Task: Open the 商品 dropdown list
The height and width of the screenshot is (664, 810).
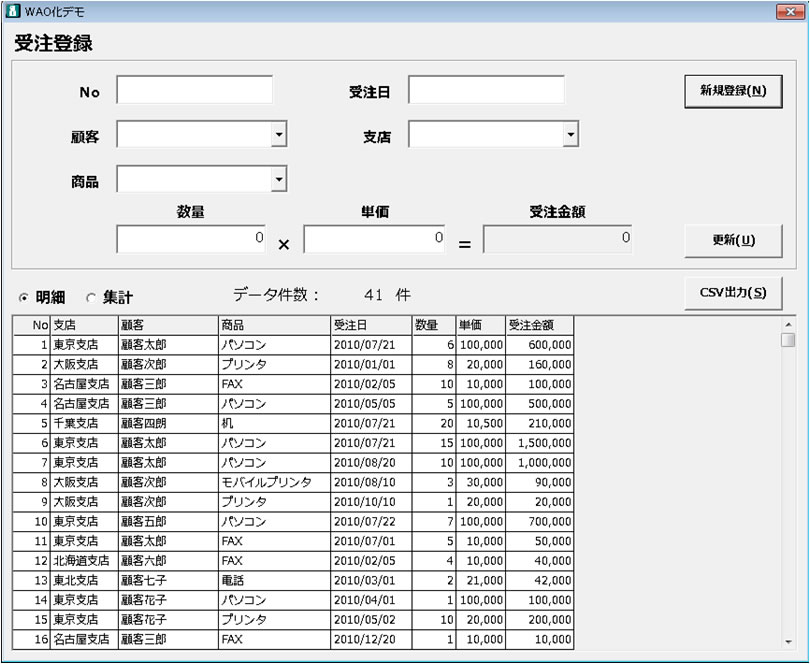Action: tap(278, 180)
